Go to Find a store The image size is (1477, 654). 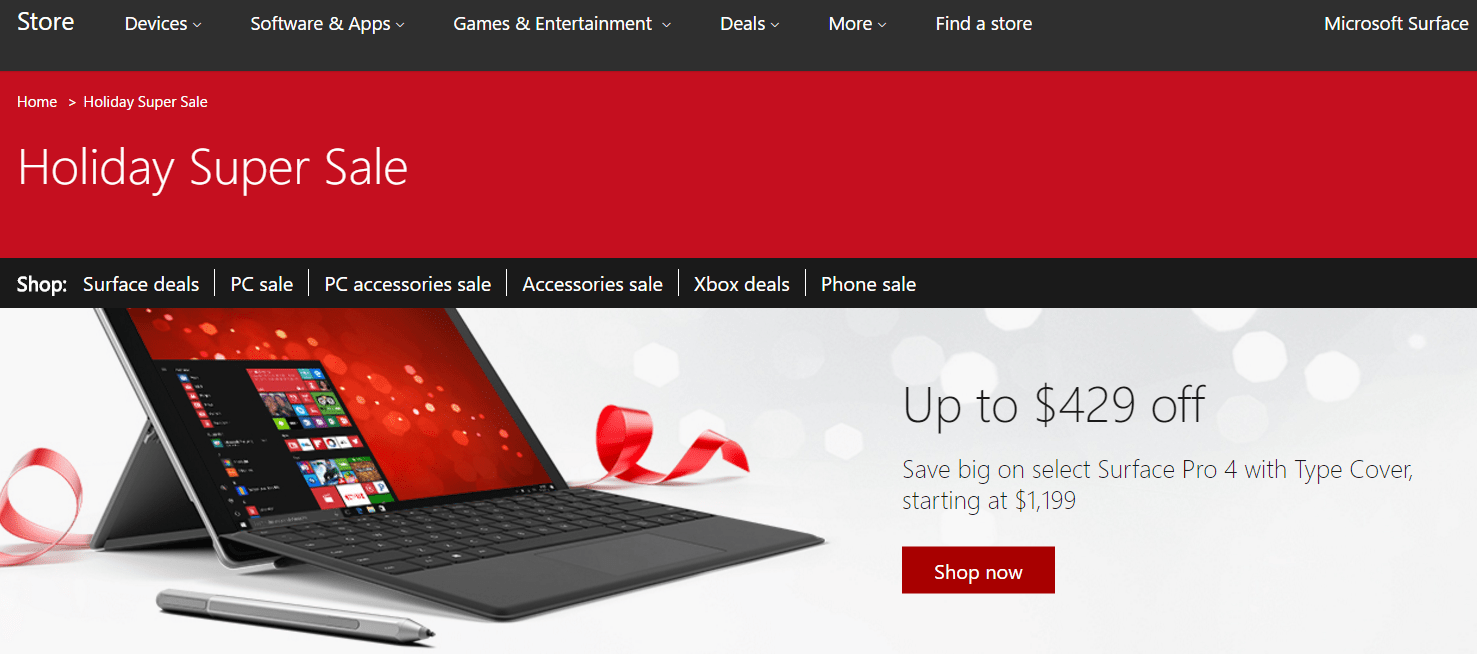click(984, 24)
